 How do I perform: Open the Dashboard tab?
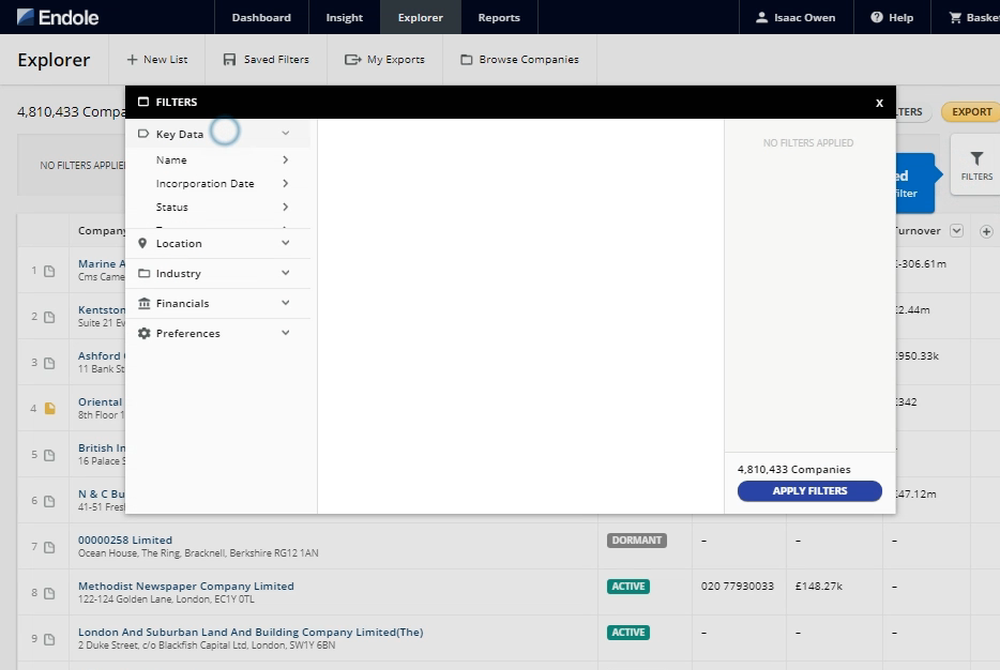(x=261, y=17)
